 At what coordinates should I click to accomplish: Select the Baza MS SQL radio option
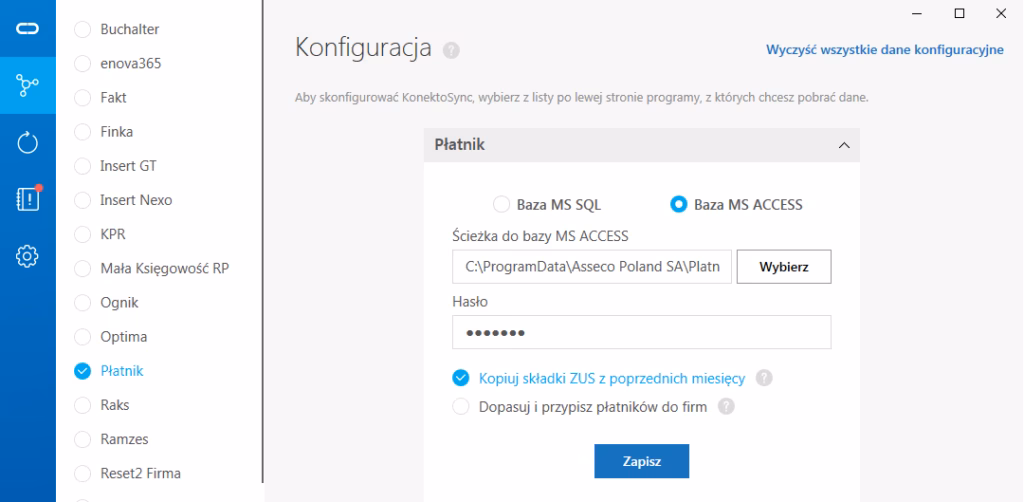pyautogui.click(x=502, y=205)
